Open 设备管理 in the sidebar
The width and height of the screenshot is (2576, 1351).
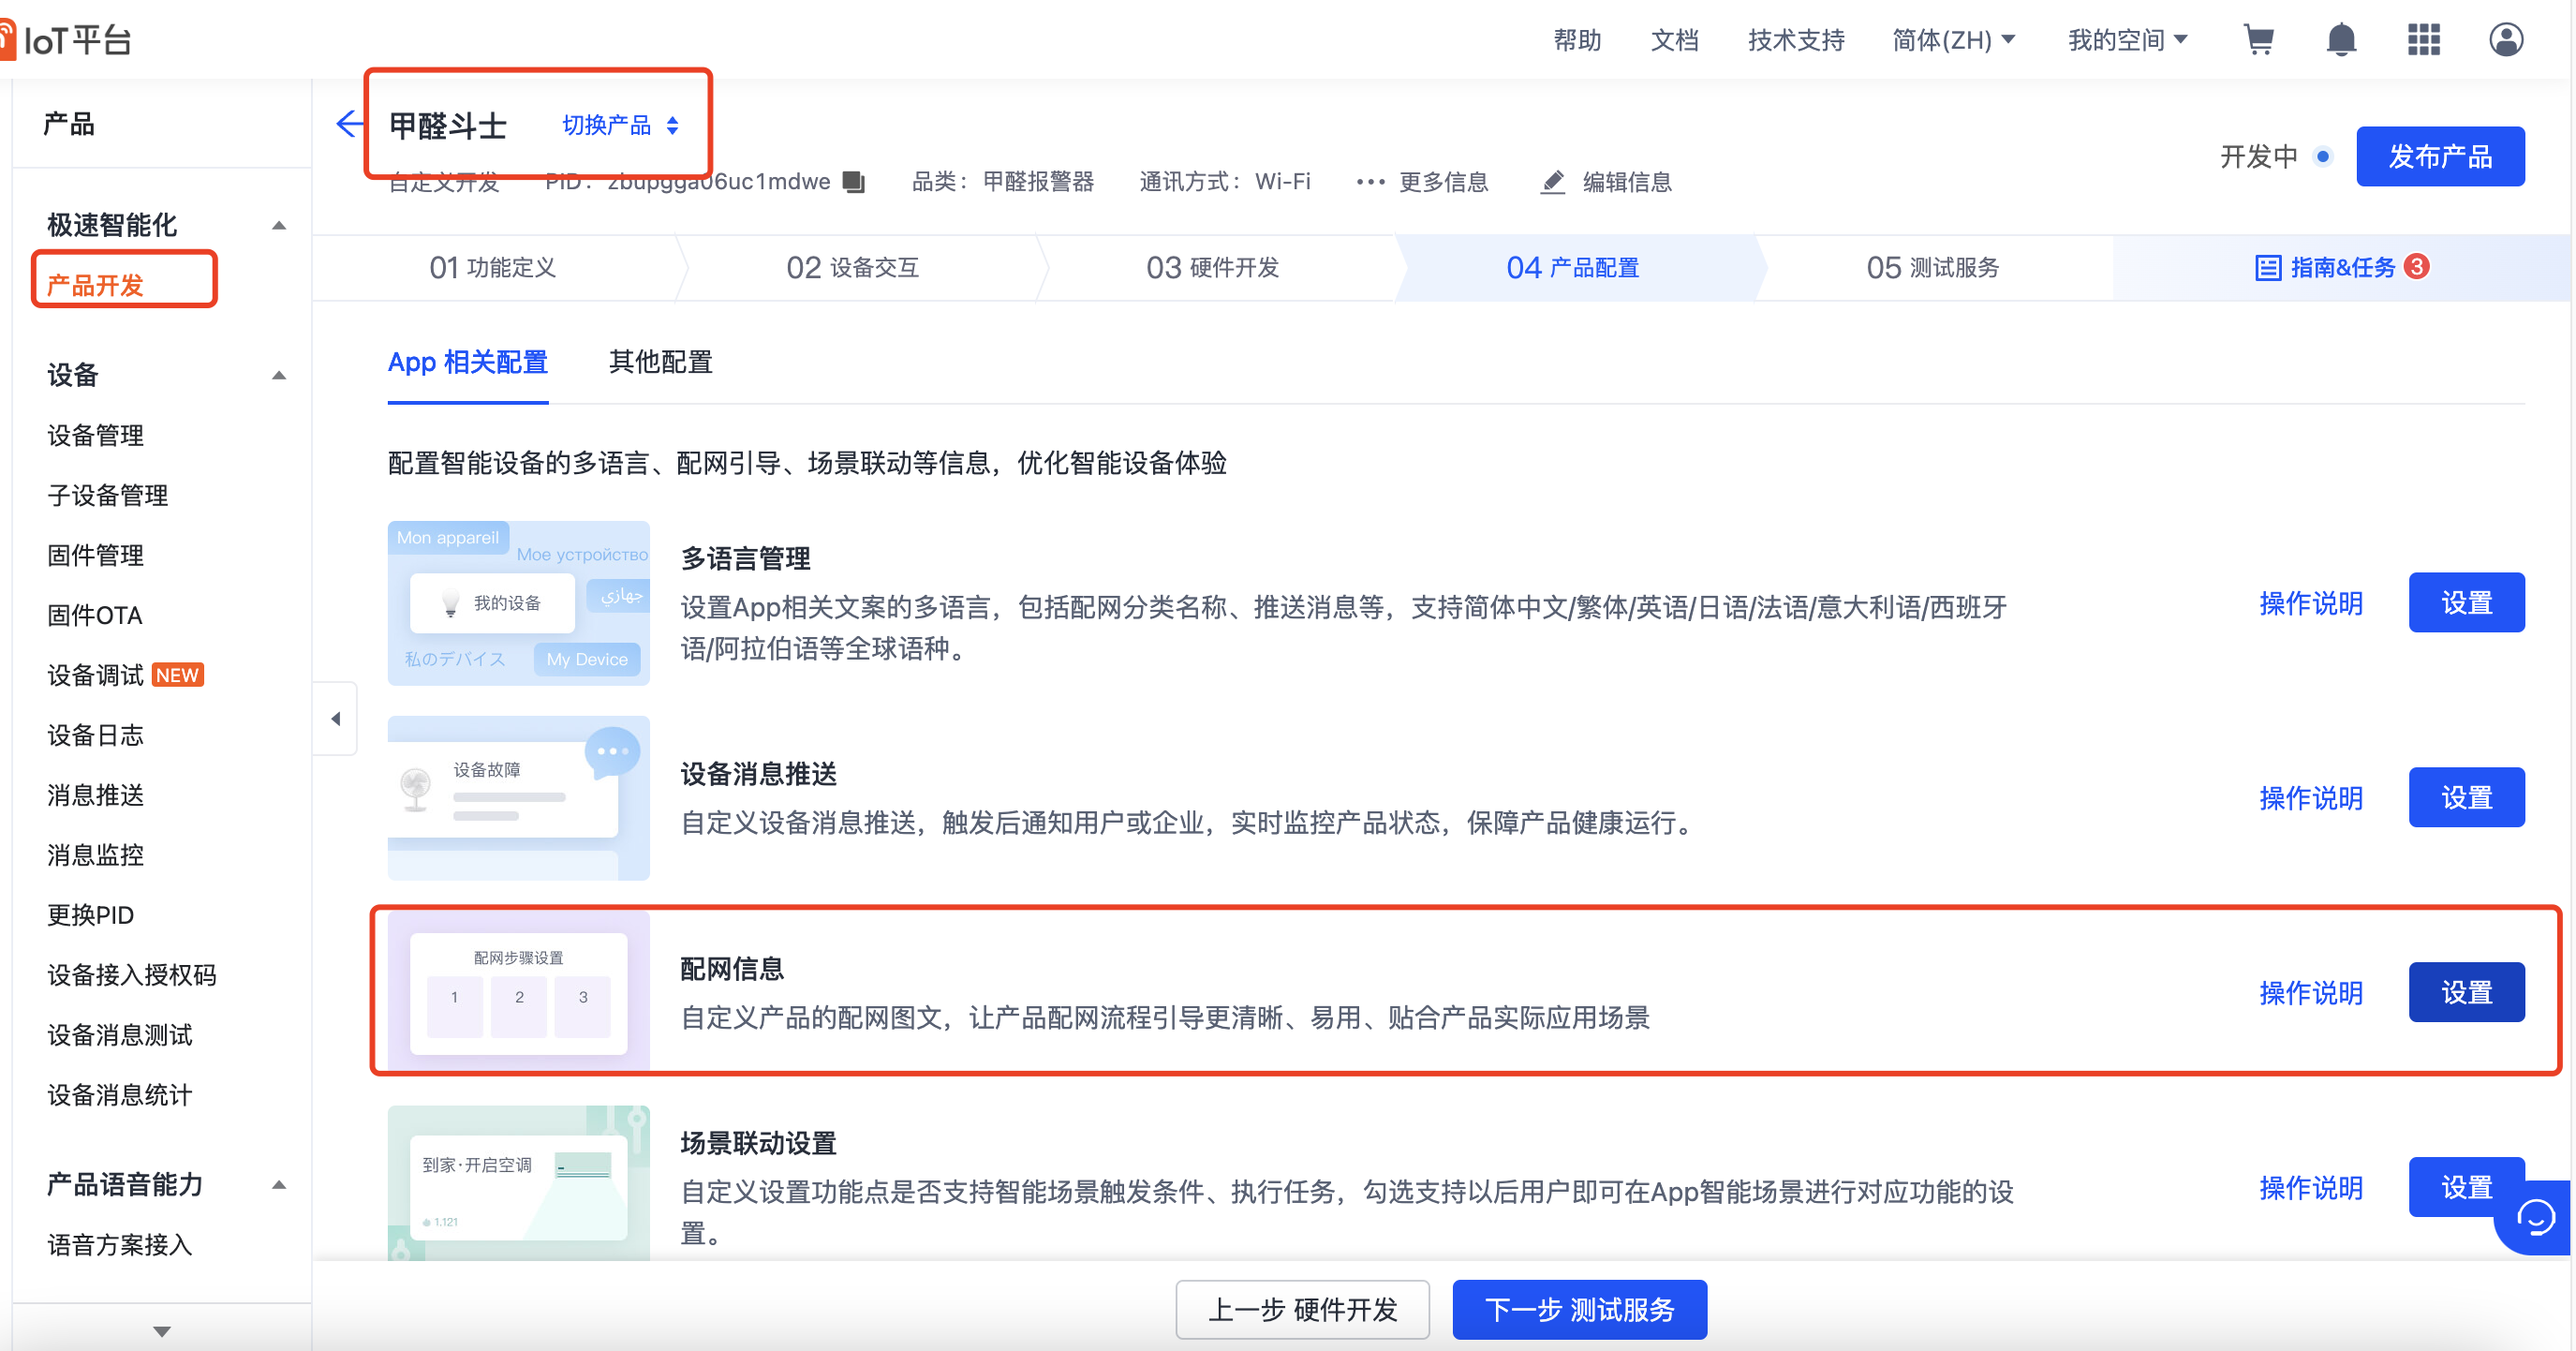(x=95, y=436)
